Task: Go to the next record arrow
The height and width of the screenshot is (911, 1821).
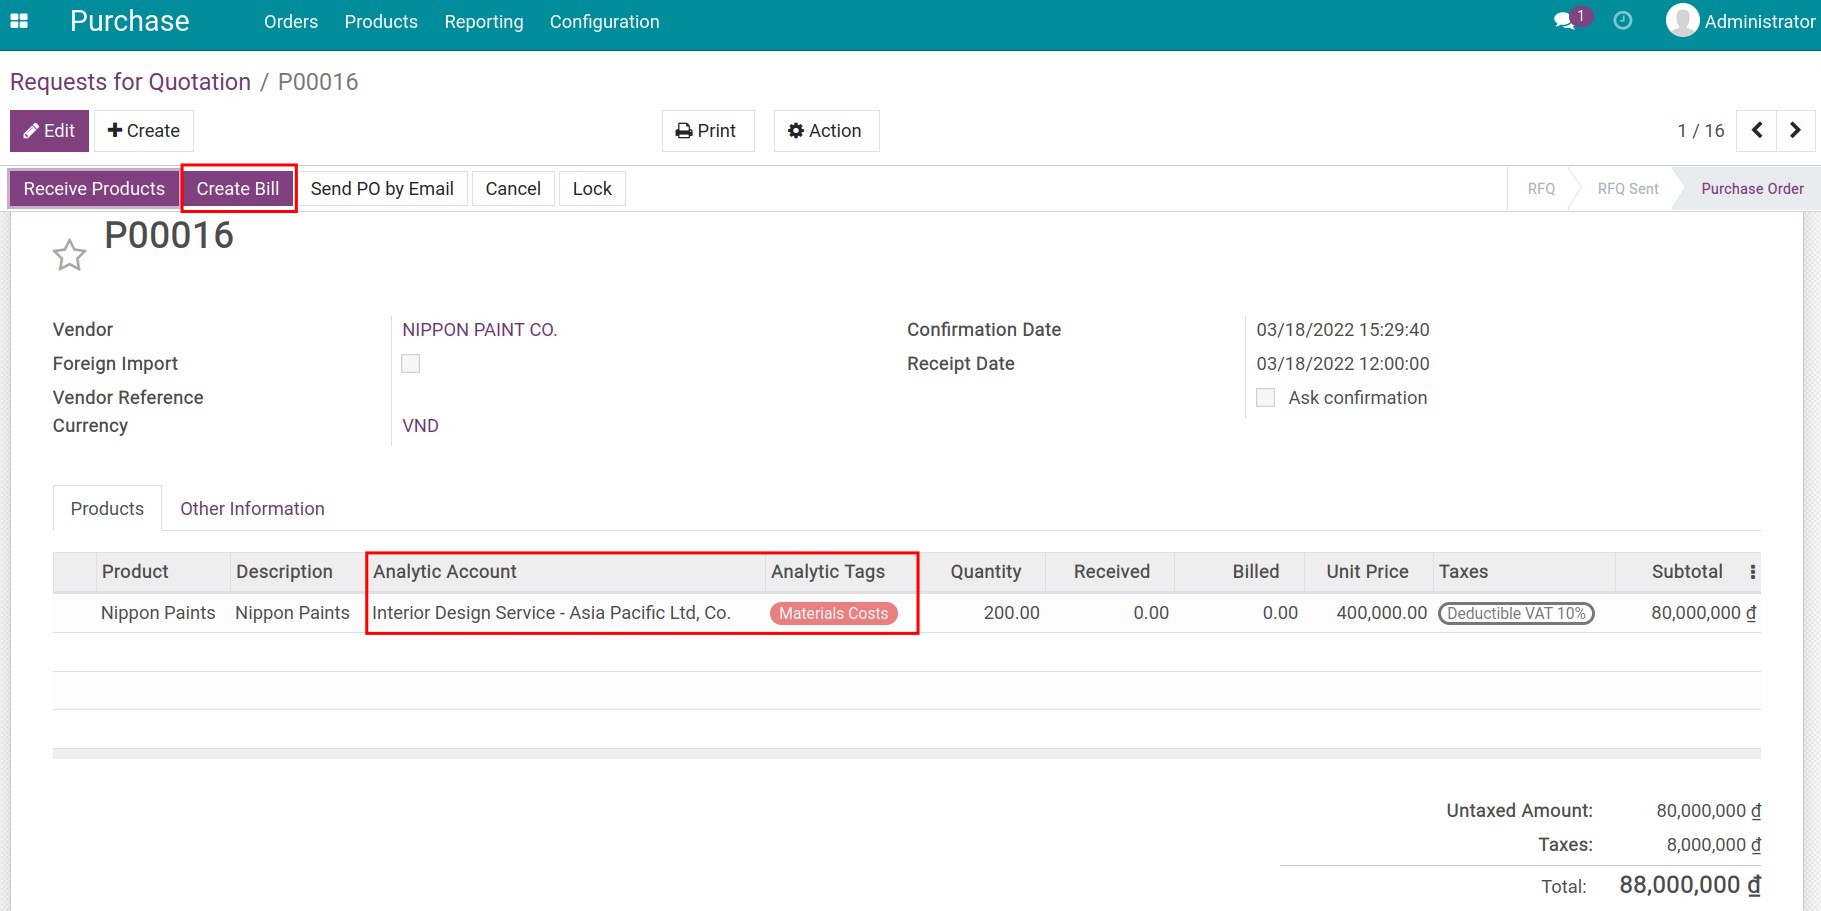Action: point(1795,130)
